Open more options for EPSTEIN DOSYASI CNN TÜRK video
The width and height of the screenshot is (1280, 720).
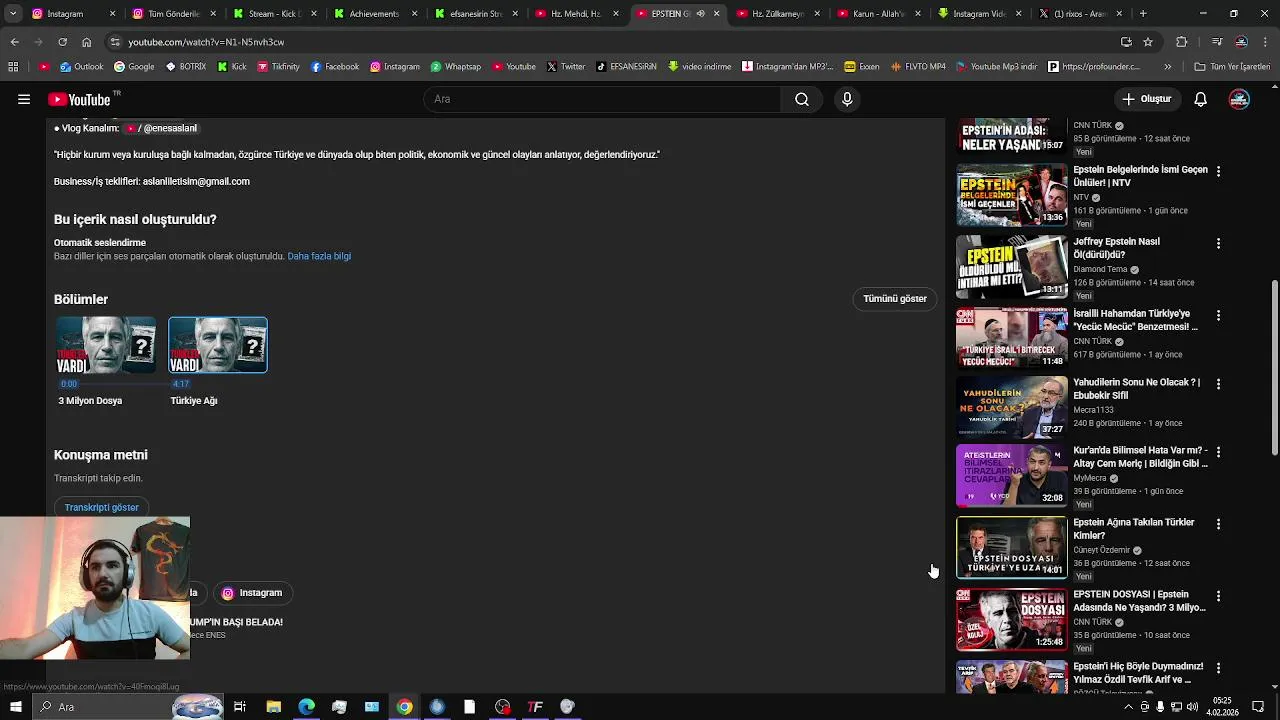point(1218,596)
